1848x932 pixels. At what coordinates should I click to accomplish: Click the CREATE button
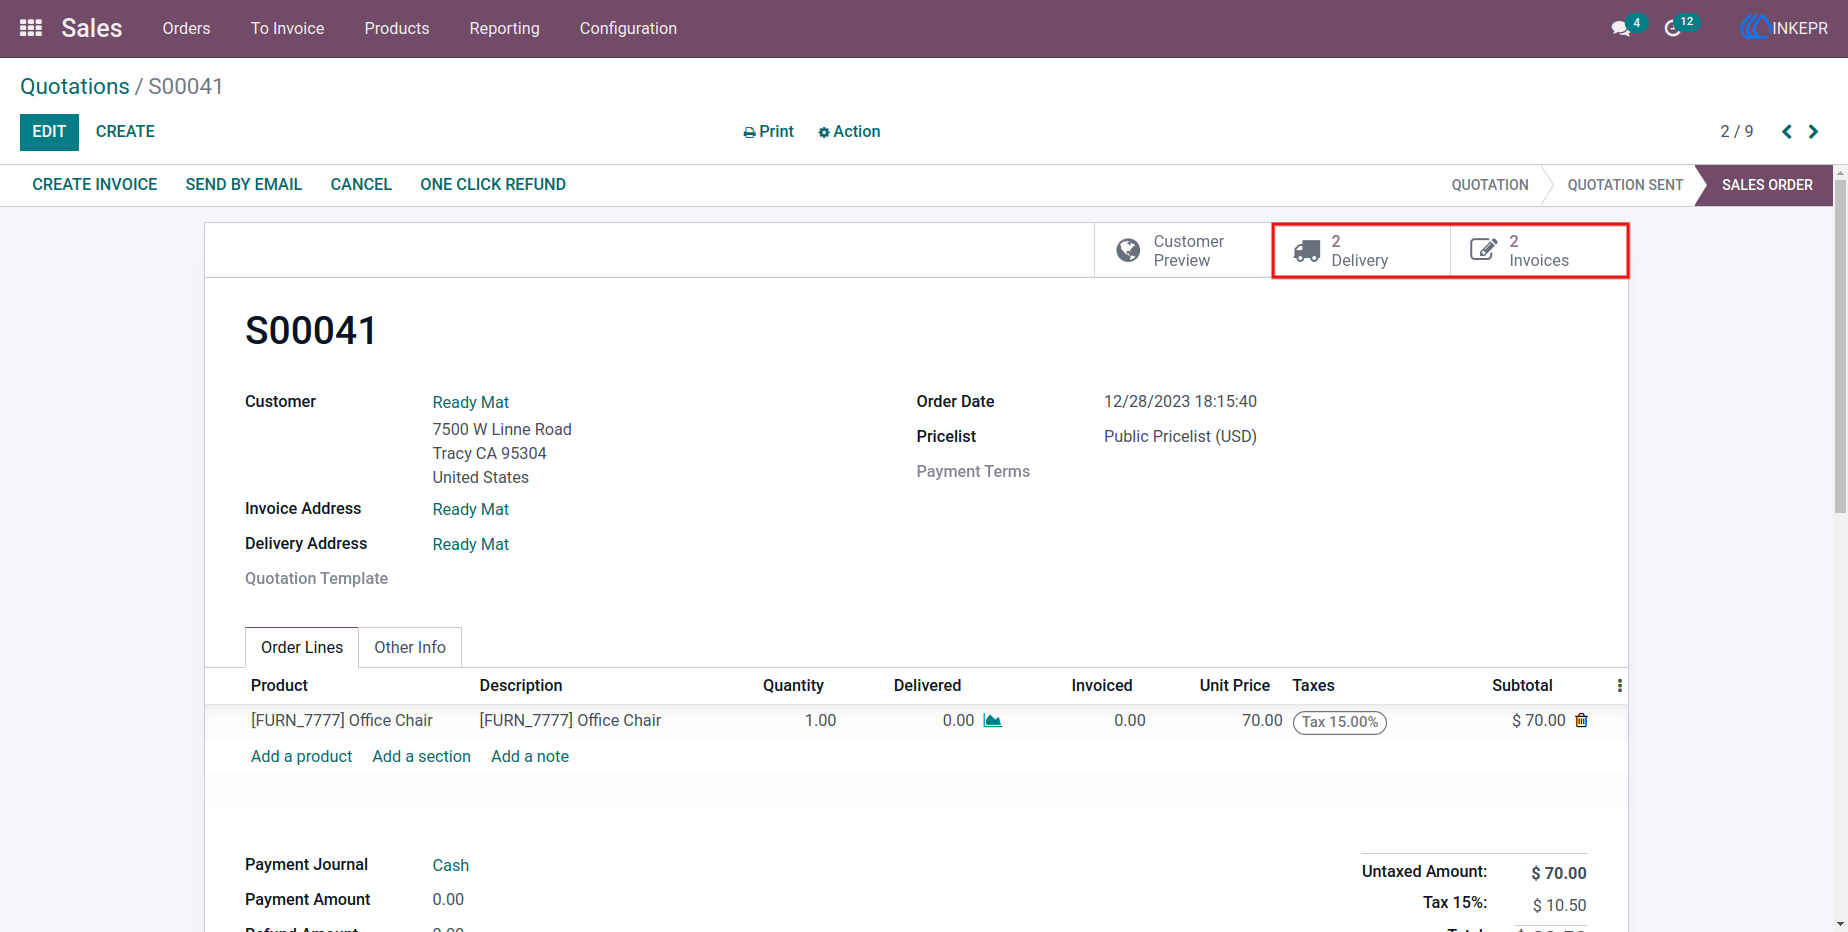pyautogui.click(x=125, y=132)
